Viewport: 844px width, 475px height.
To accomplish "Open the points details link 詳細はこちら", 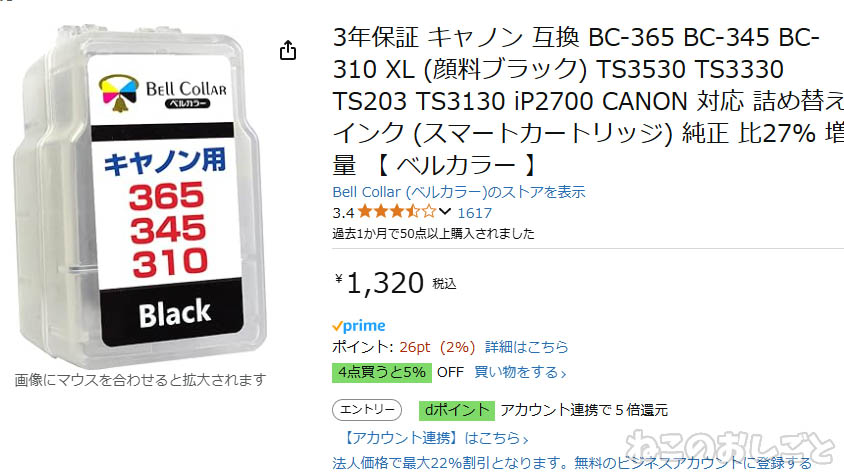I will (526, 347).
